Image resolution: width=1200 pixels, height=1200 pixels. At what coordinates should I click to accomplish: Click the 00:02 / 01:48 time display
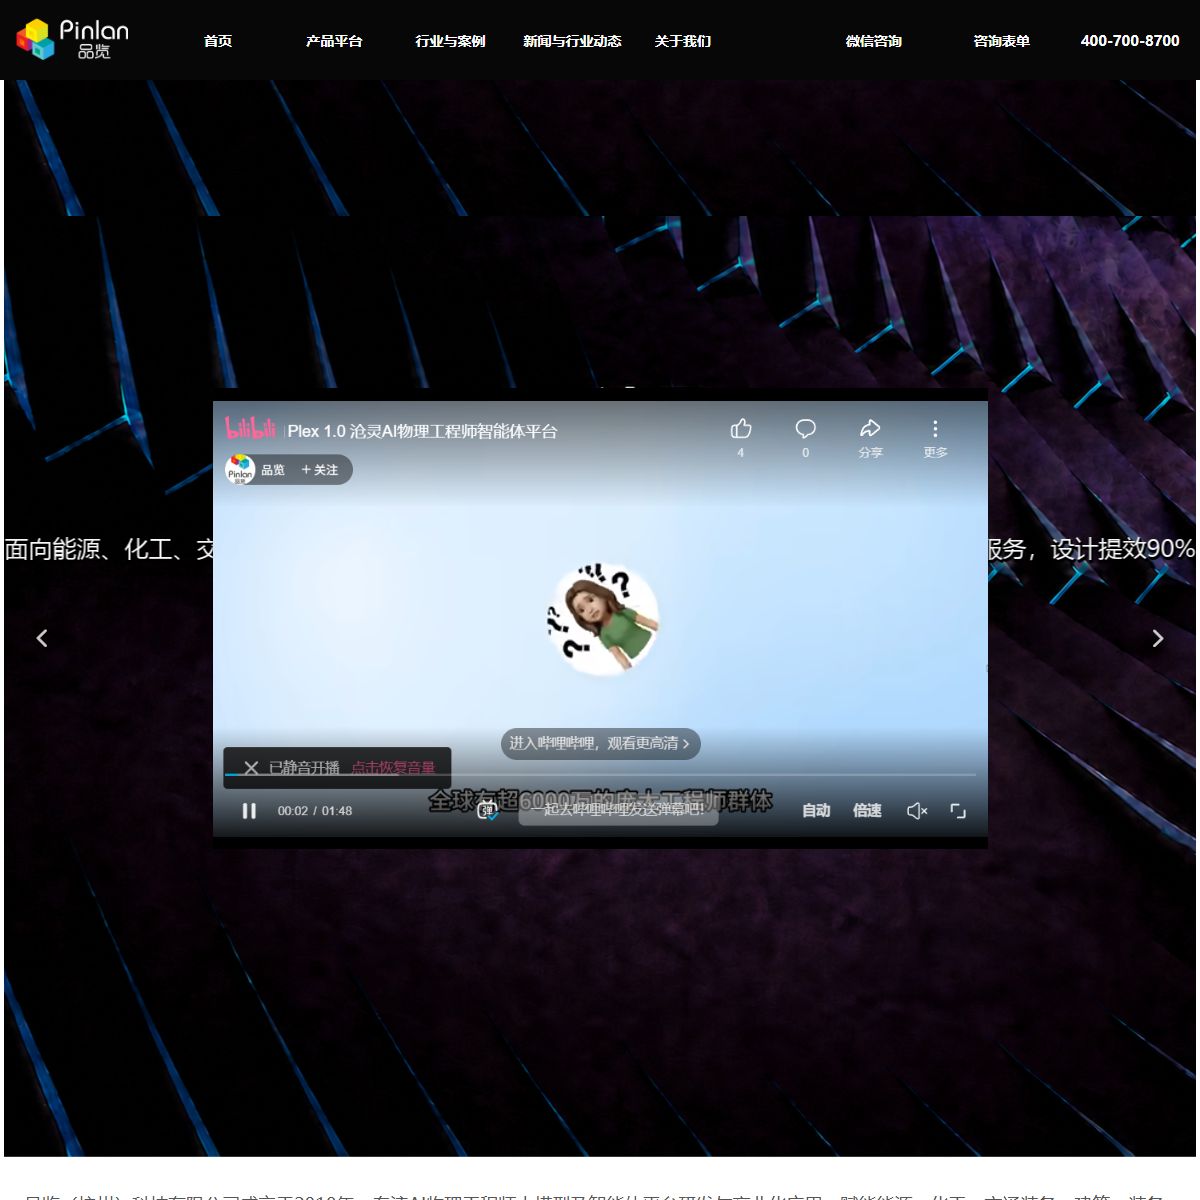click(315, 811)
